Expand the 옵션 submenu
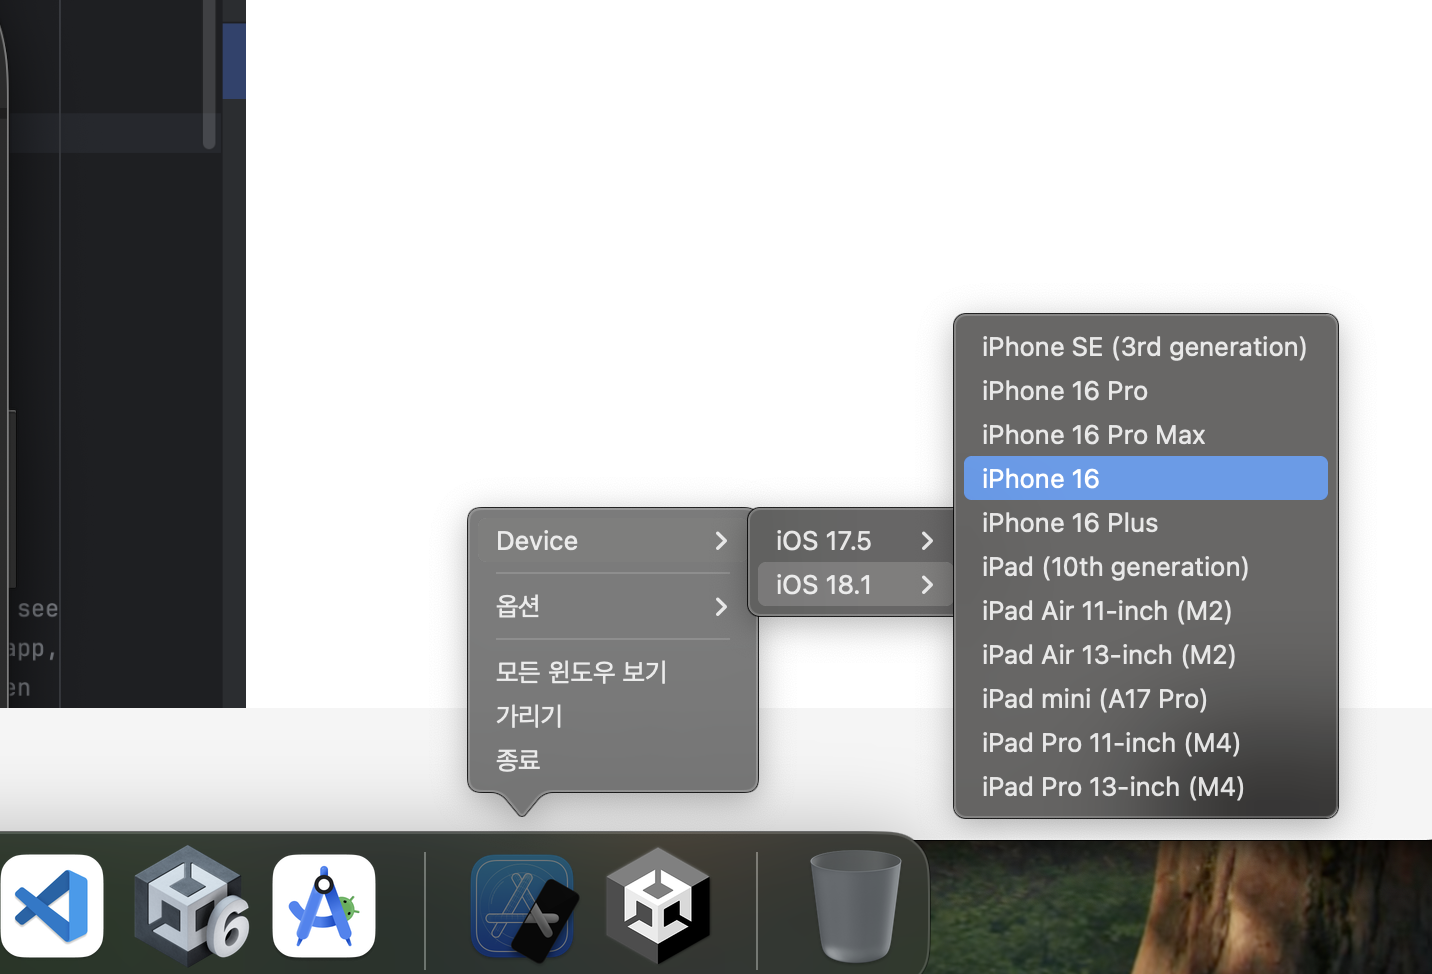Screen dimensions: 1432x974 [x=613, y=606]
